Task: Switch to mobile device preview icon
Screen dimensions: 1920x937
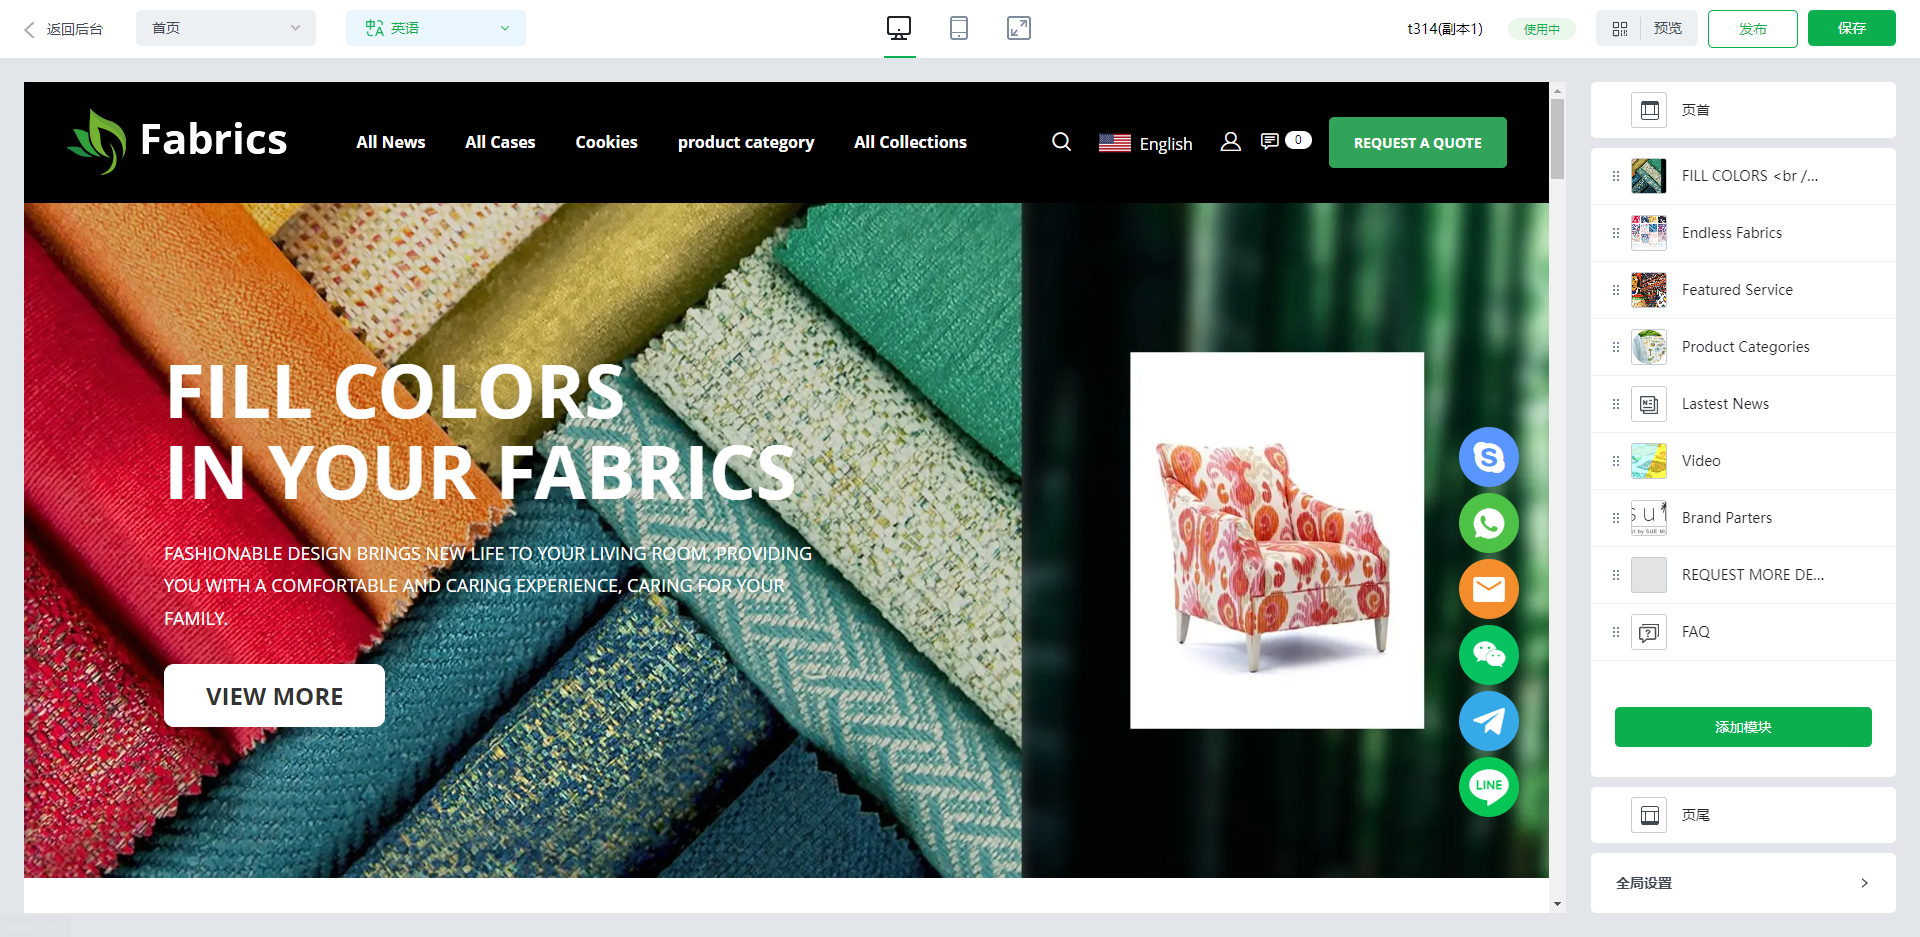Action: pyautogui.click(x=959, y=28)
